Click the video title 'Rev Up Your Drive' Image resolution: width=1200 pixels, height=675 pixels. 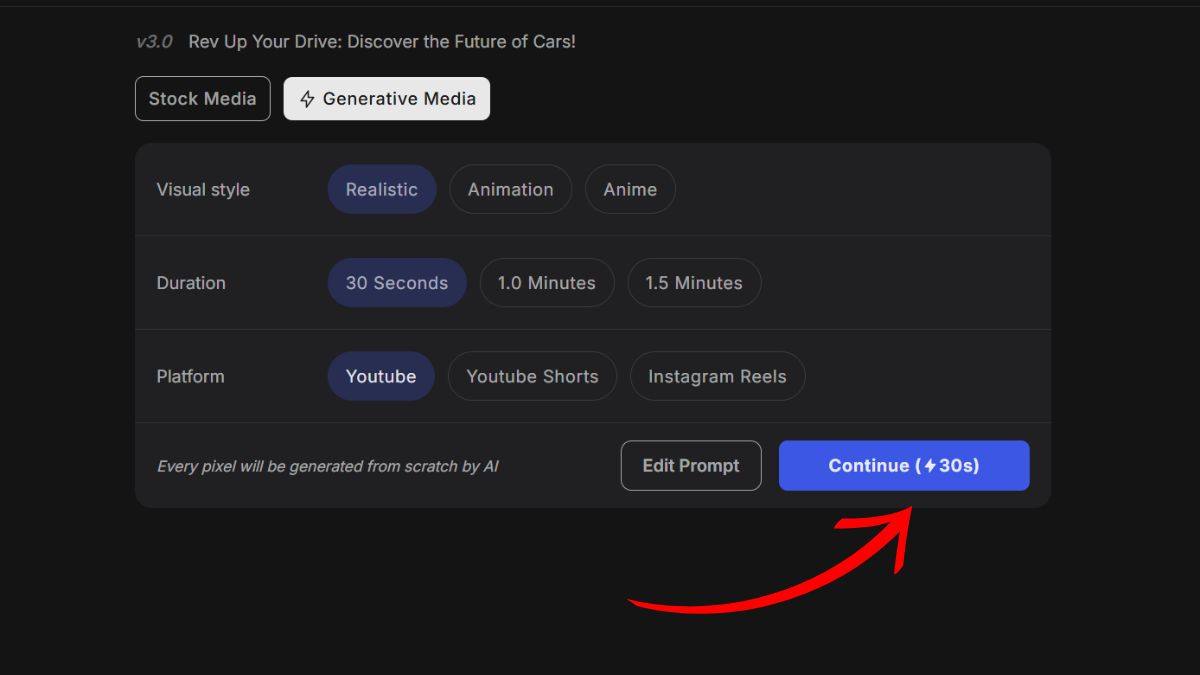click(382, 42)
